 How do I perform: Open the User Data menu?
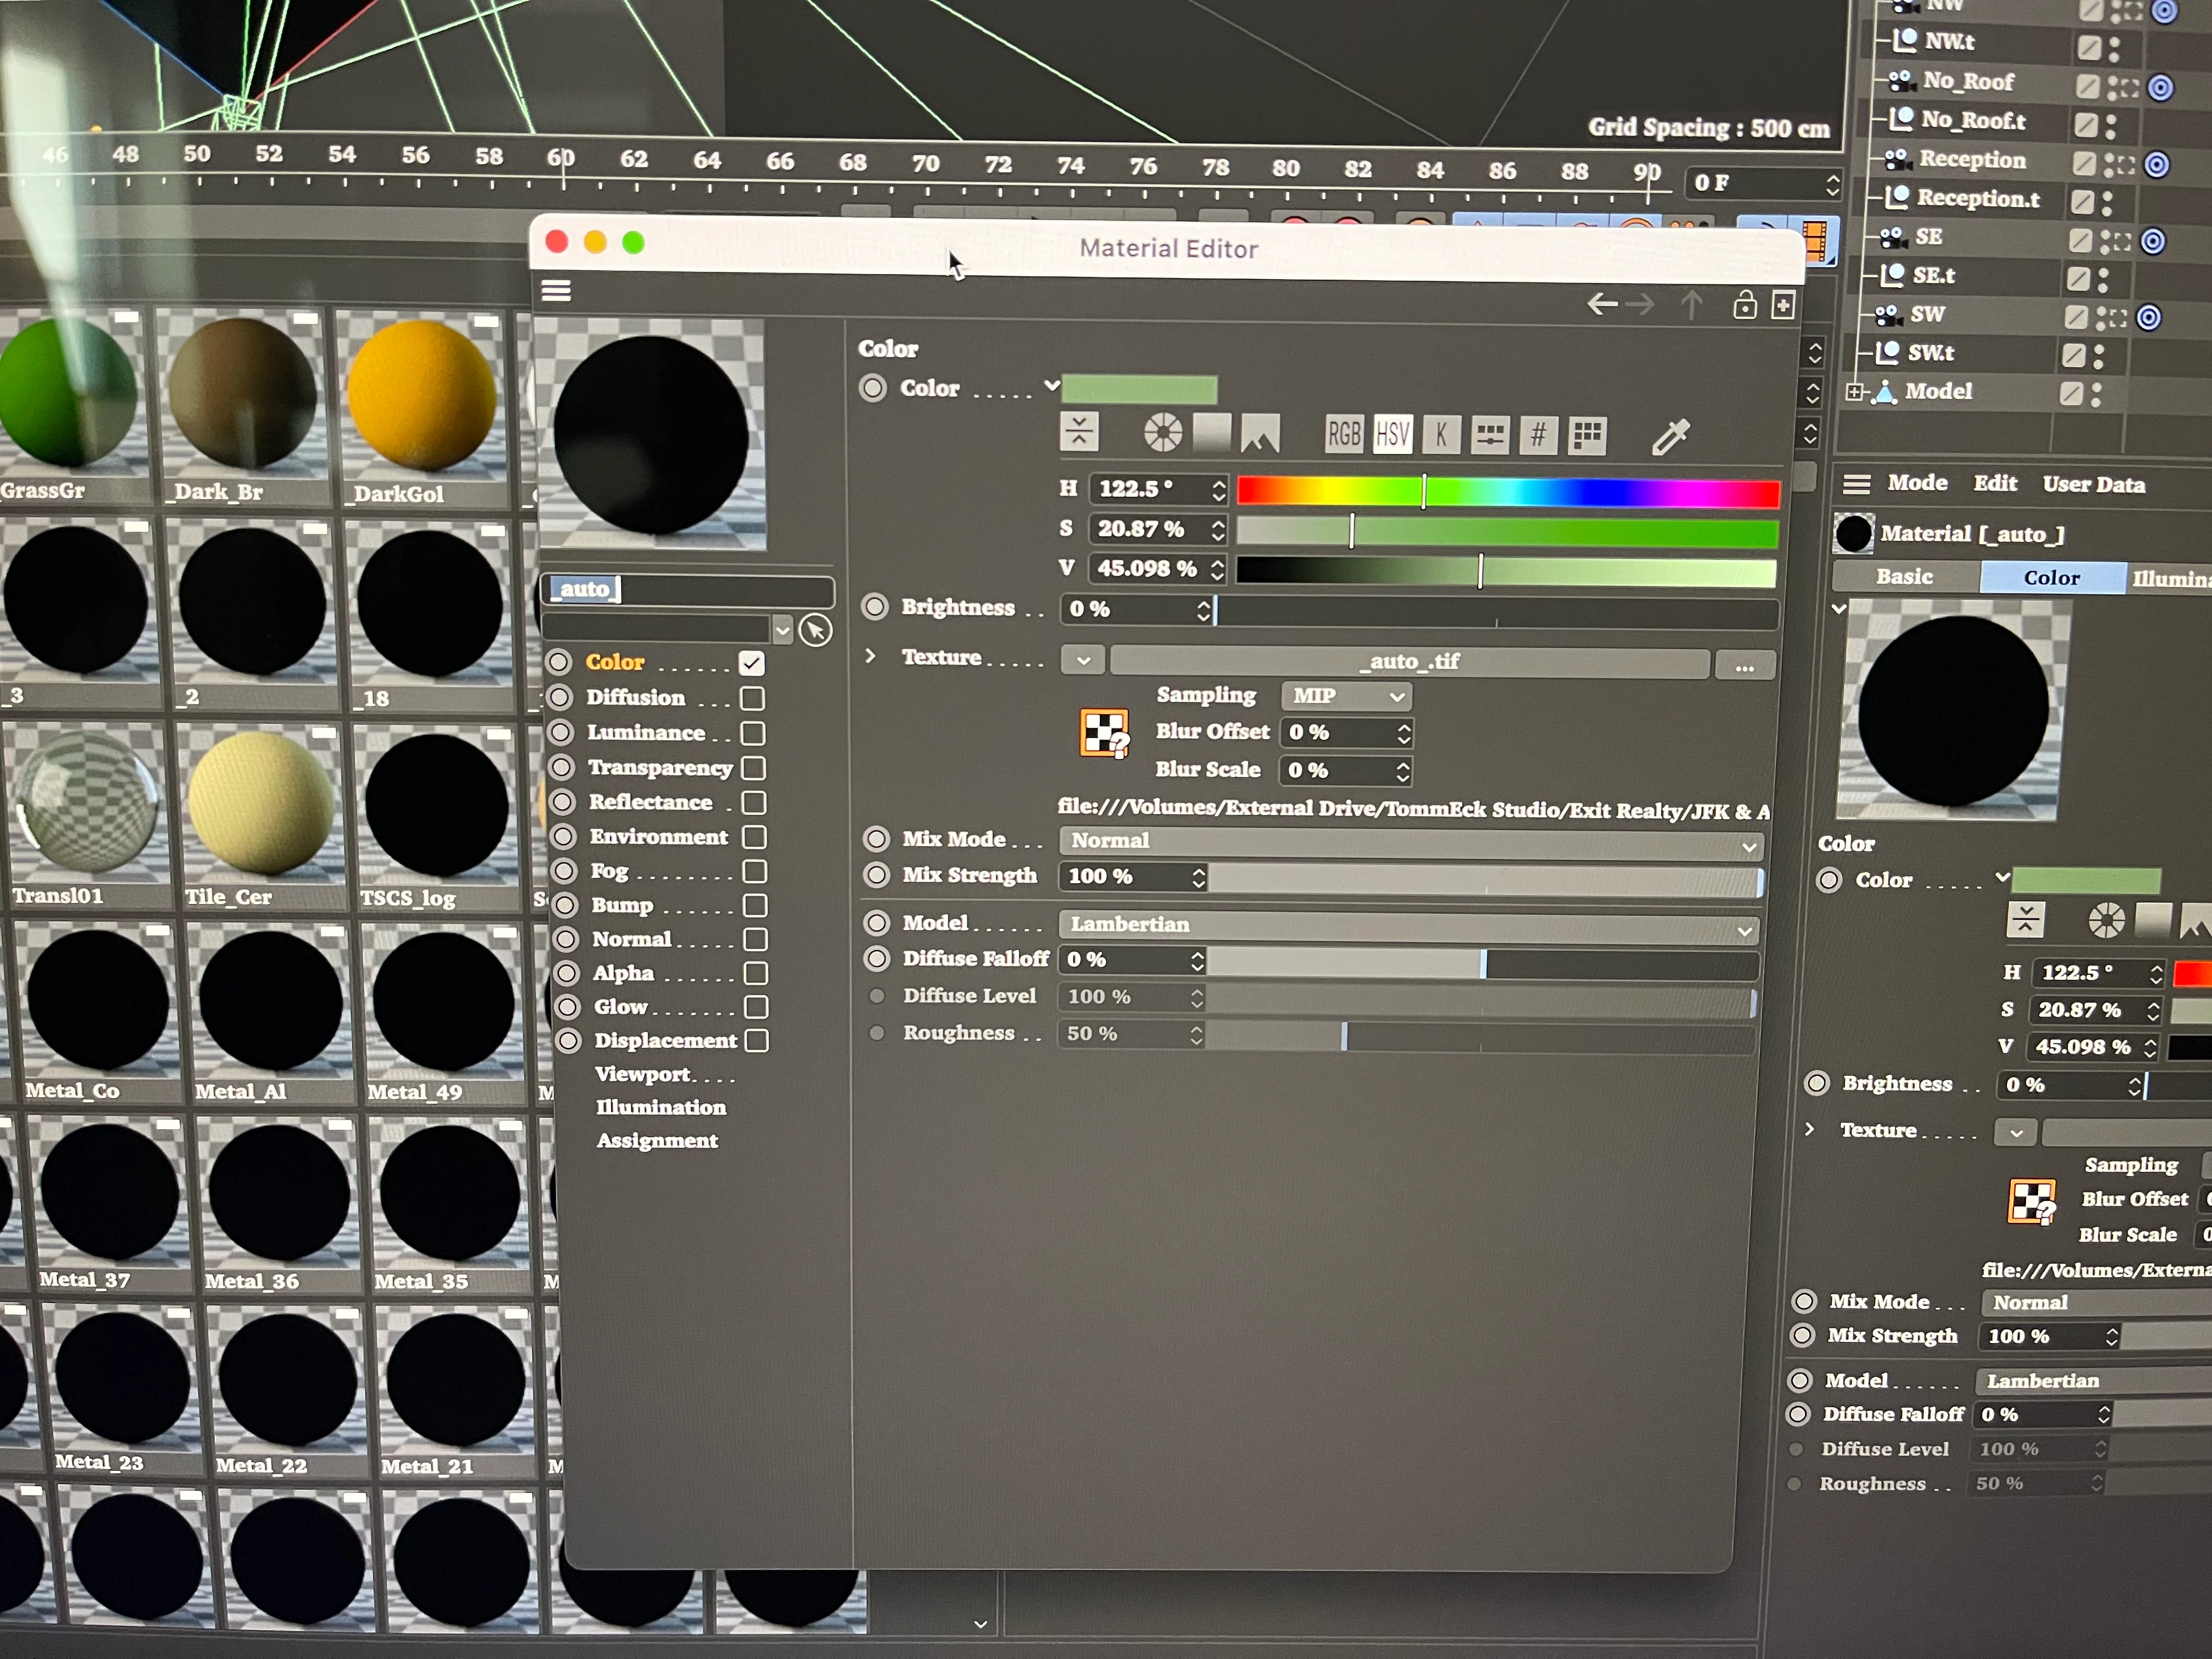click(2093, 485)
